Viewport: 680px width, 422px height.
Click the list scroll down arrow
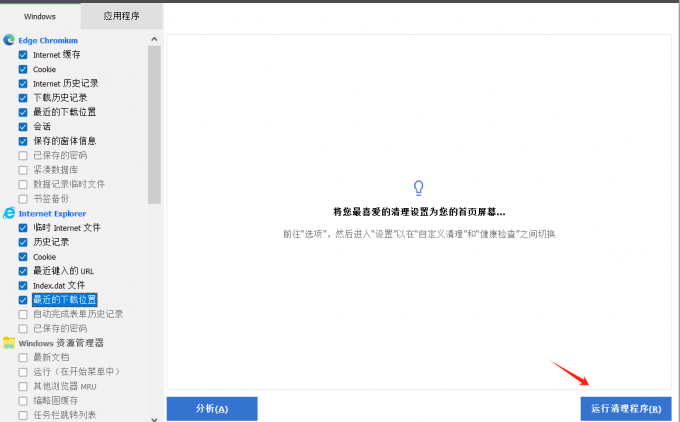[x=154, y=419]
